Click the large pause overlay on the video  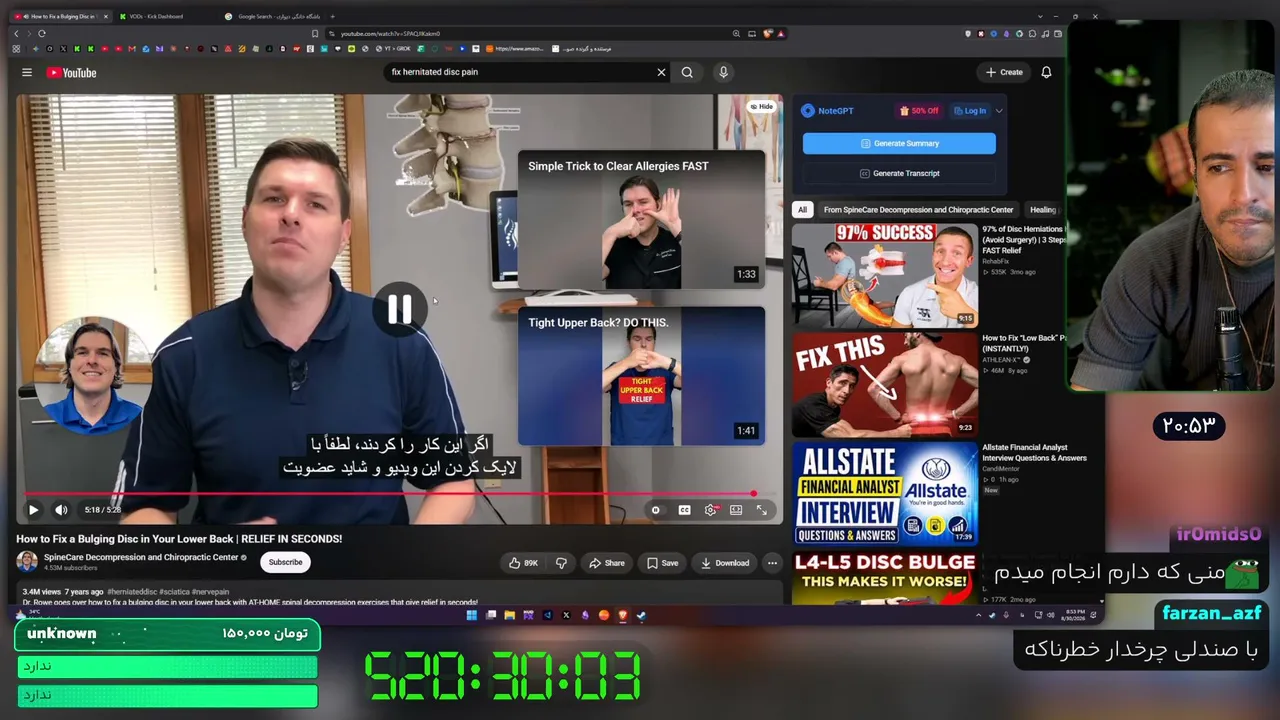tap(399, 310)
